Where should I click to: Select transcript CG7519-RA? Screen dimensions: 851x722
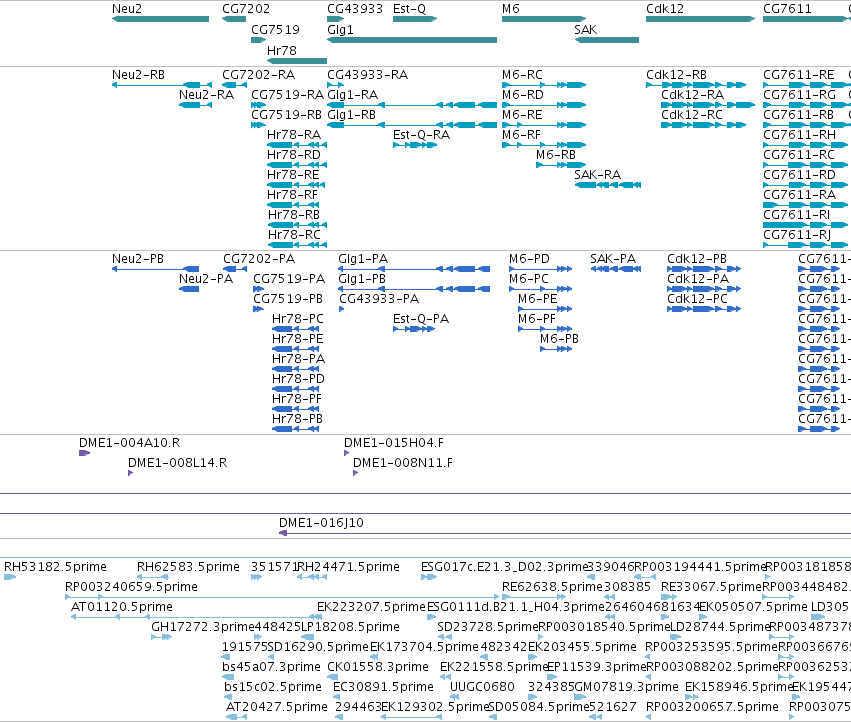(x=258, y=105)
